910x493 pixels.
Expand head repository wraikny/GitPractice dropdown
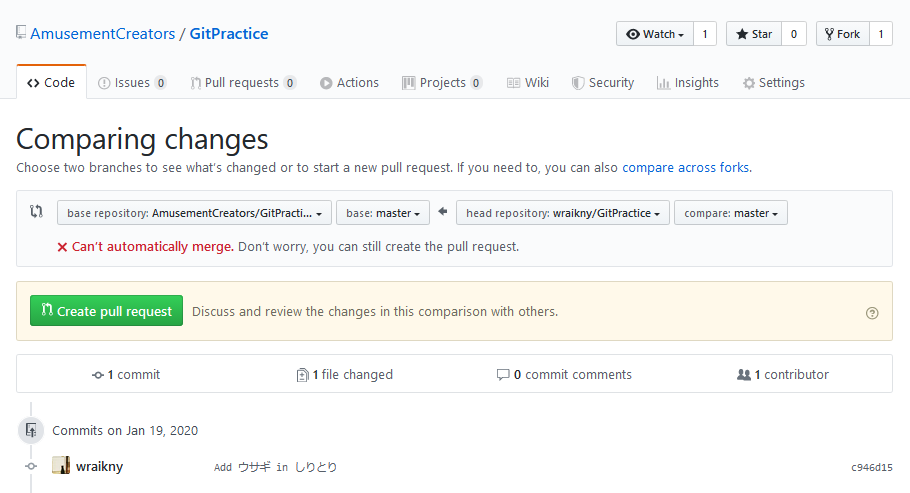563,213
